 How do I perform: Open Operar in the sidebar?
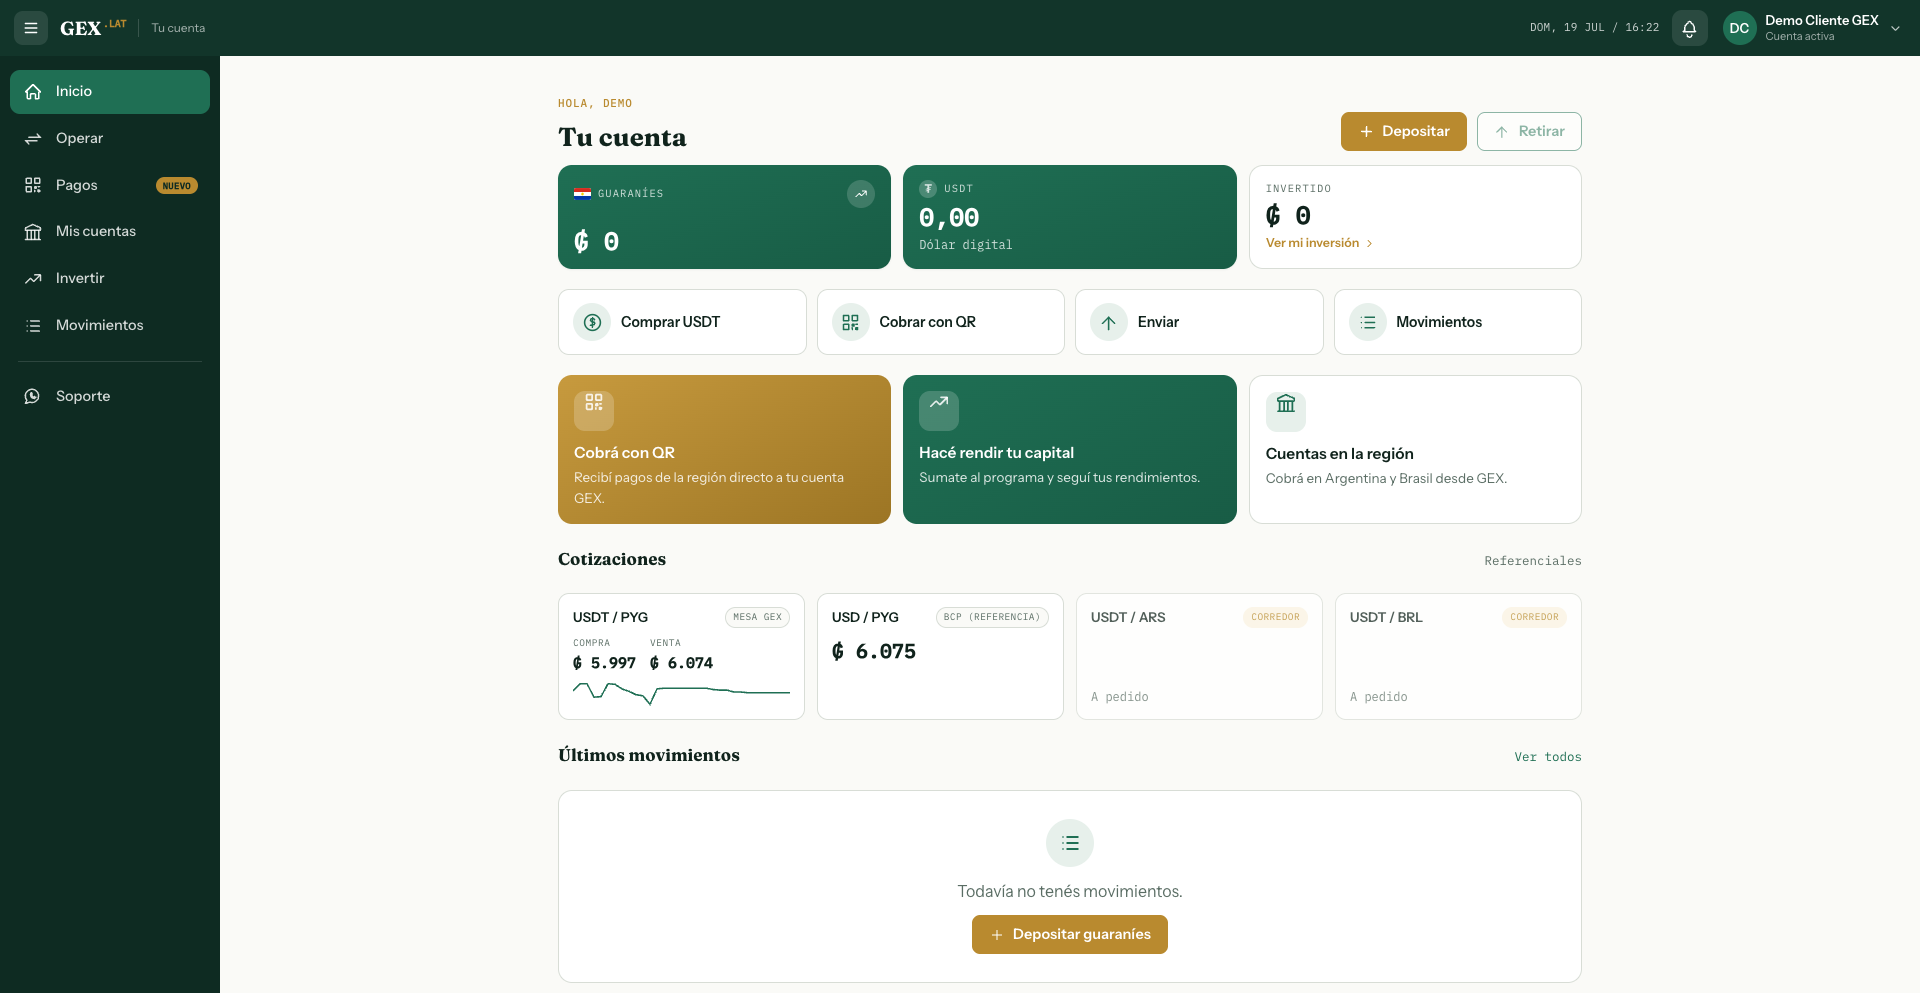pos(110,138)
